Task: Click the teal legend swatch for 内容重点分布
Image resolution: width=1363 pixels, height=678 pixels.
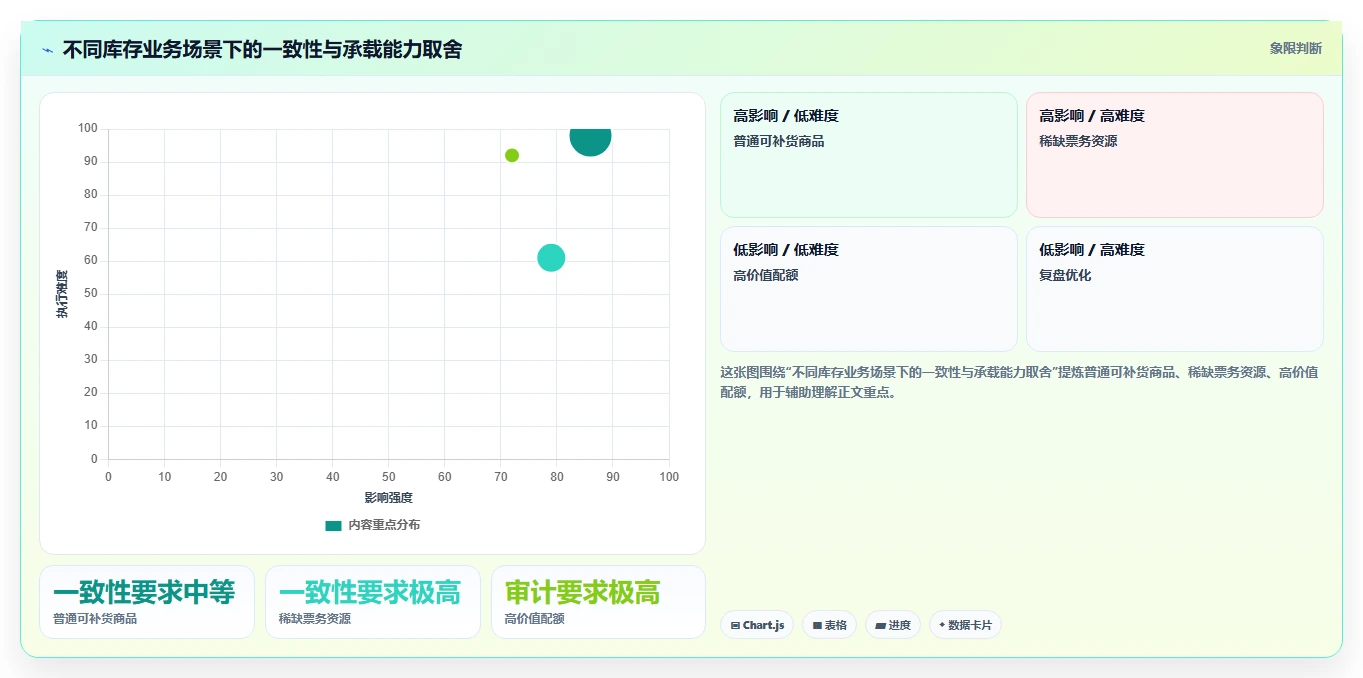Action: pyautogui.click(x=333, y=525)
